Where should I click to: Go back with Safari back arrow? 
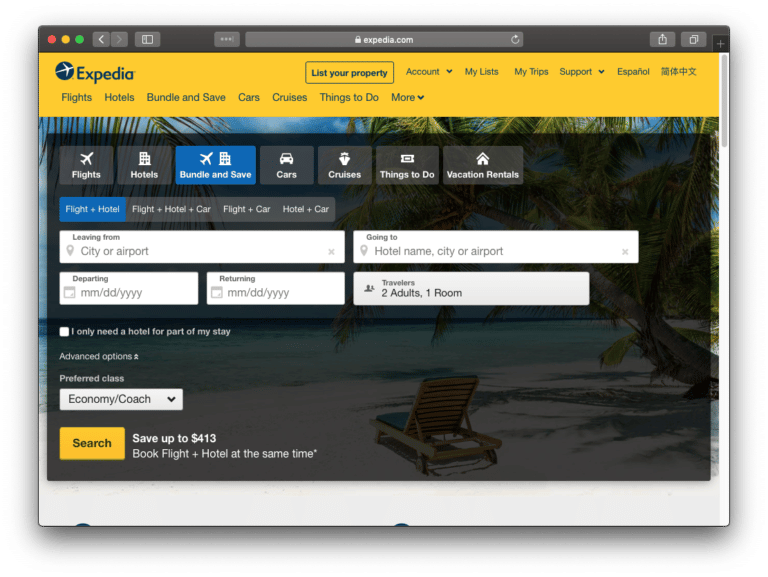[x=101, y=39]
